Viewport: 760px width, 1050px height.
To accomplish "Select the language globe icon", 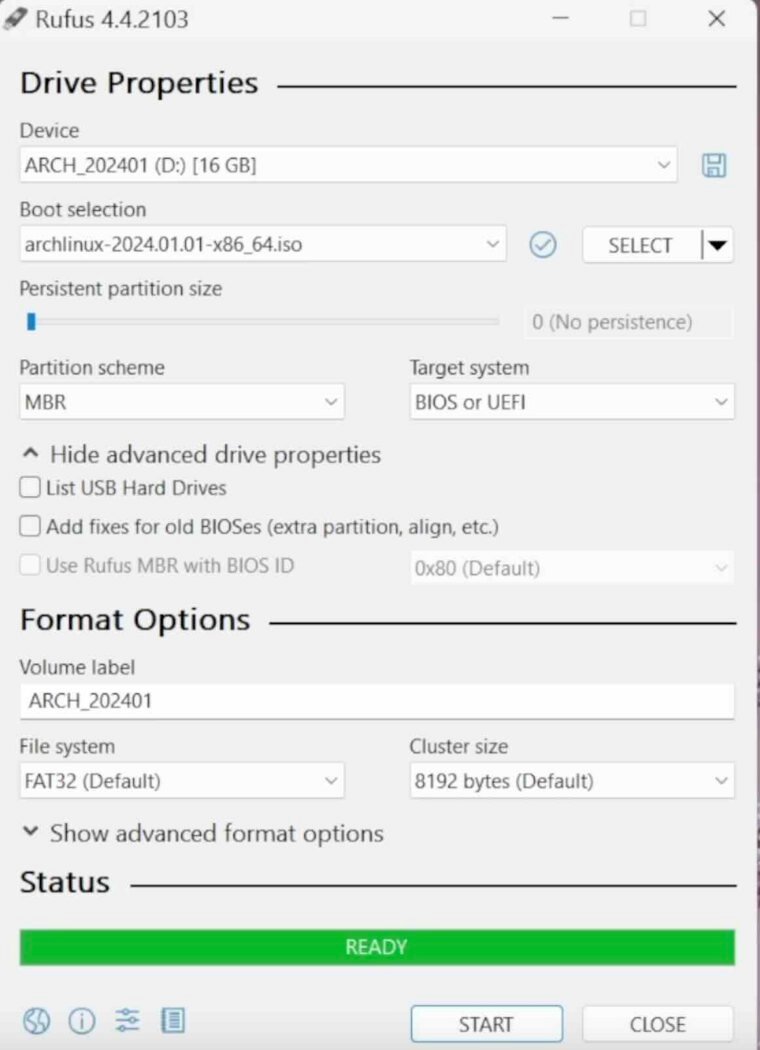I will click(x=37, y=1020).
